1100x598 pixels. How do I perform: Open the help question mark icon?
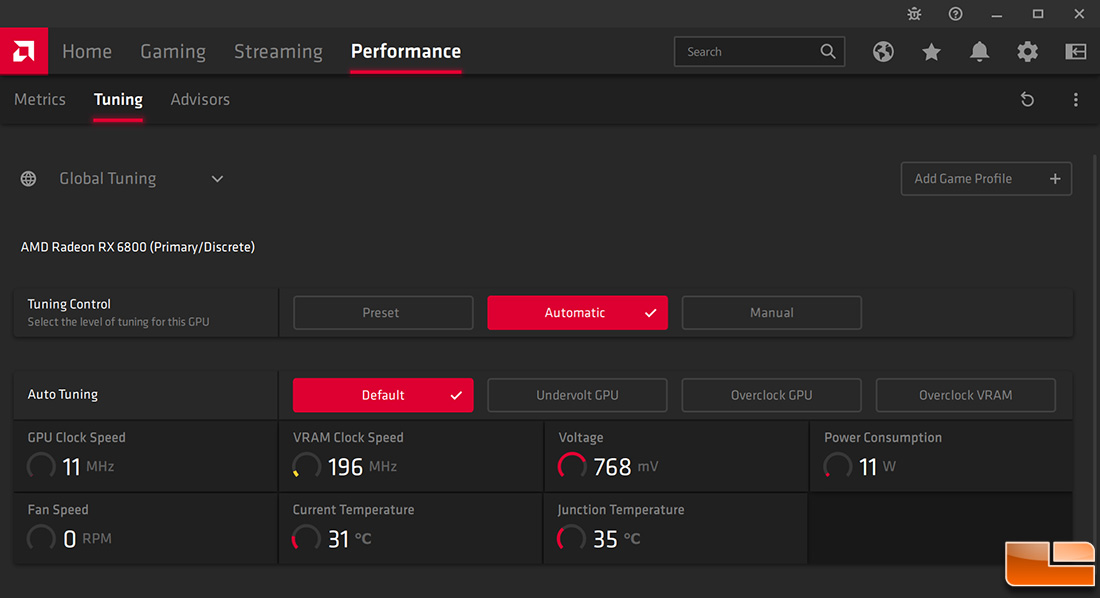pos(955,14)
